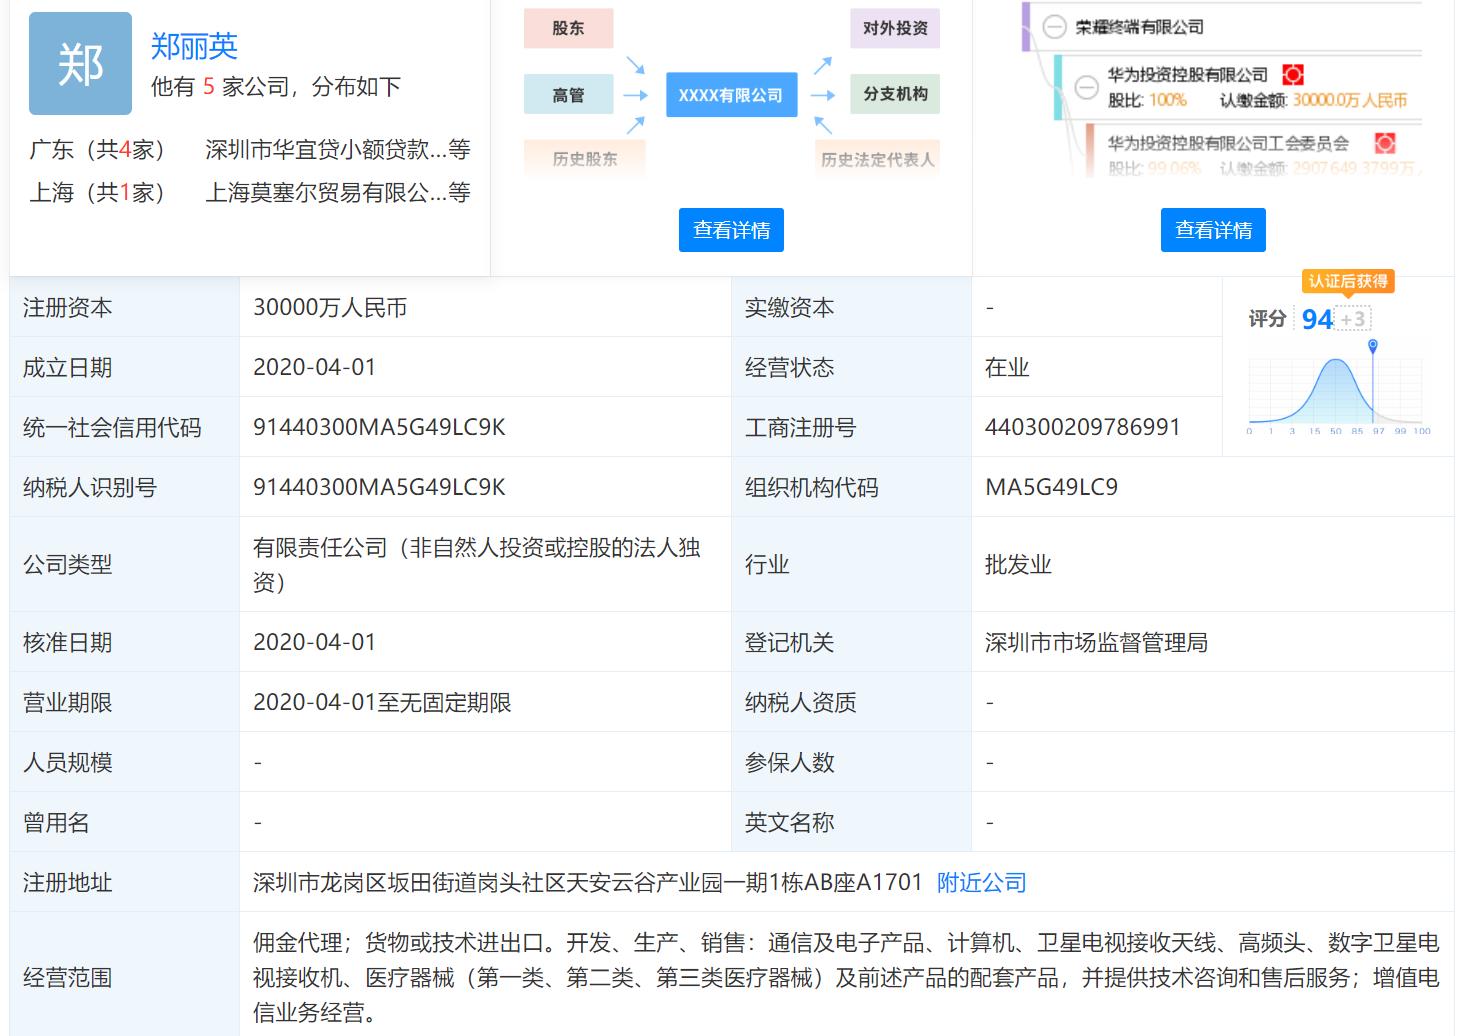The image size is (1461, 1036).
Task: Click 查看详情 under the company relationship diagram
Action: (x=731, y=230)
